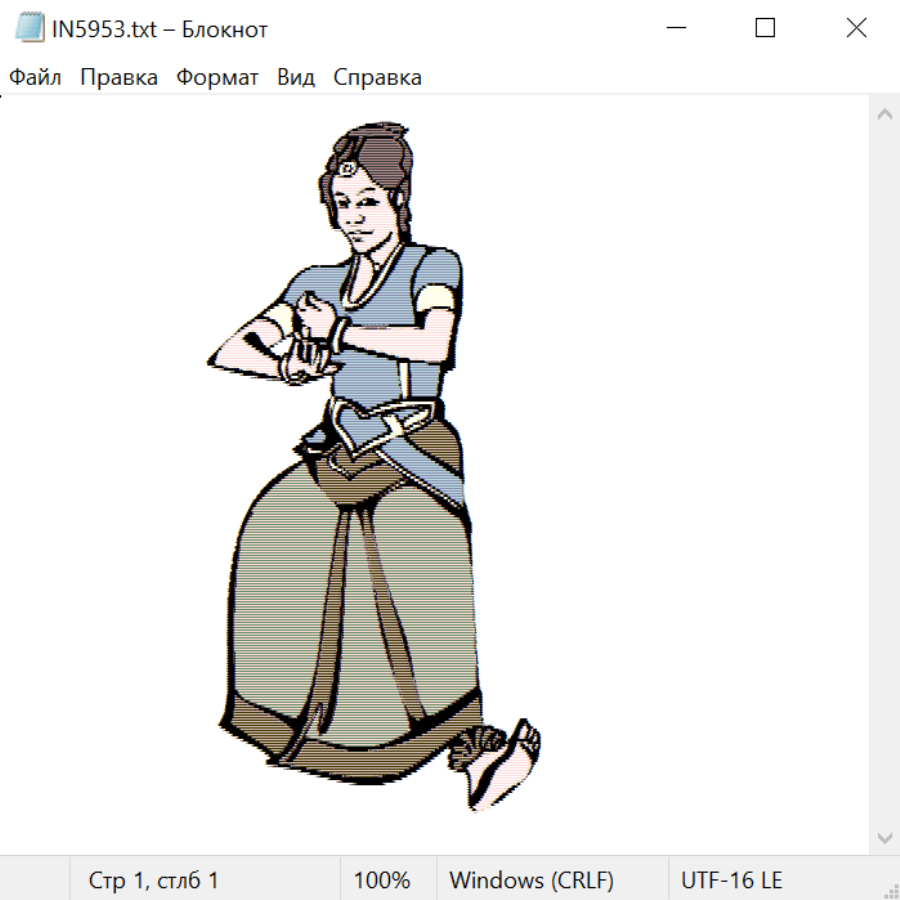The height and width of the screenshot is (900, 900).
Task: Click the IN5953.txt title bar text
Action: 160,29
